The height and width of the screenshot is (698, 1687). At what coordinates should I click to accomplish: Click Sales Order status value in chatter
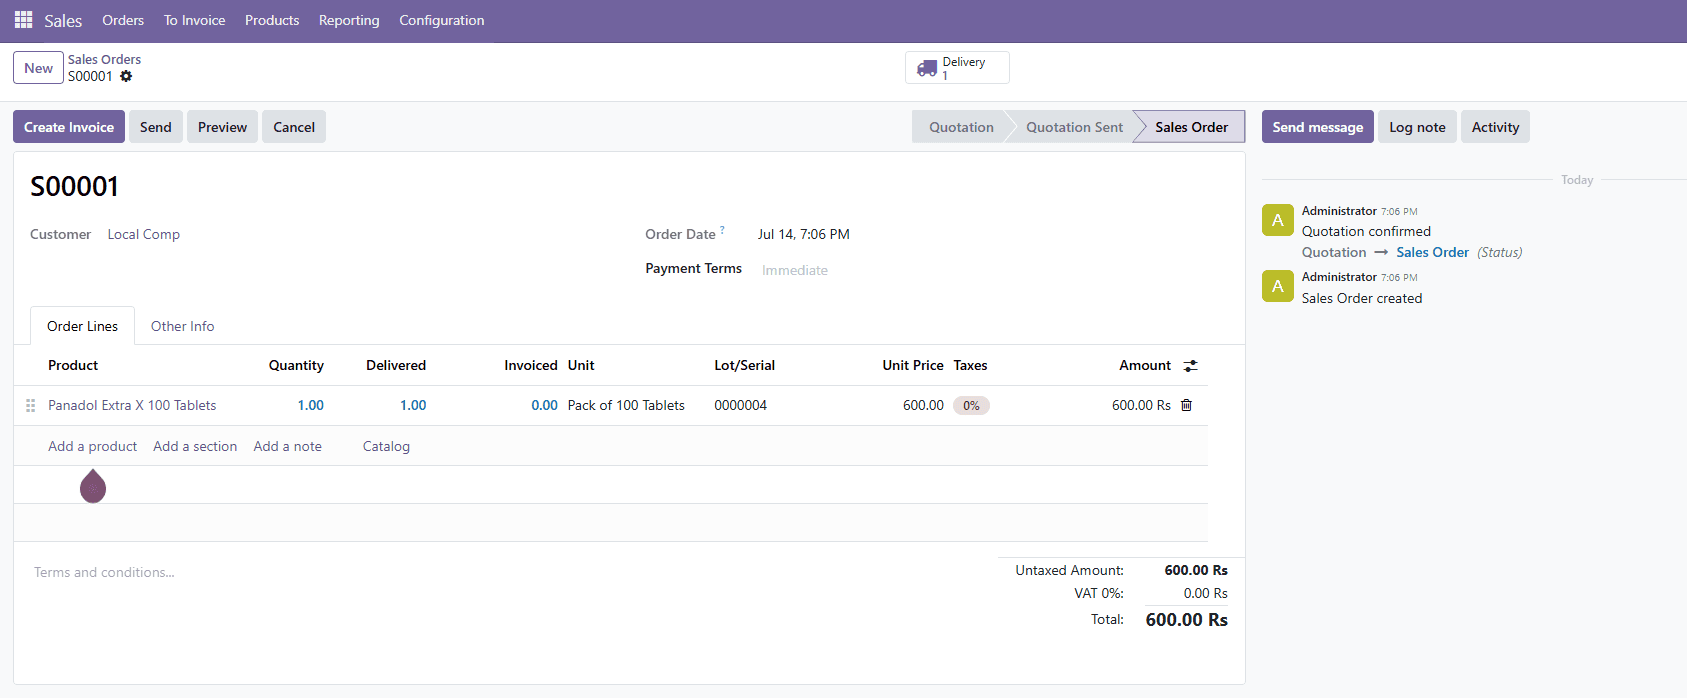[1432, 252]
